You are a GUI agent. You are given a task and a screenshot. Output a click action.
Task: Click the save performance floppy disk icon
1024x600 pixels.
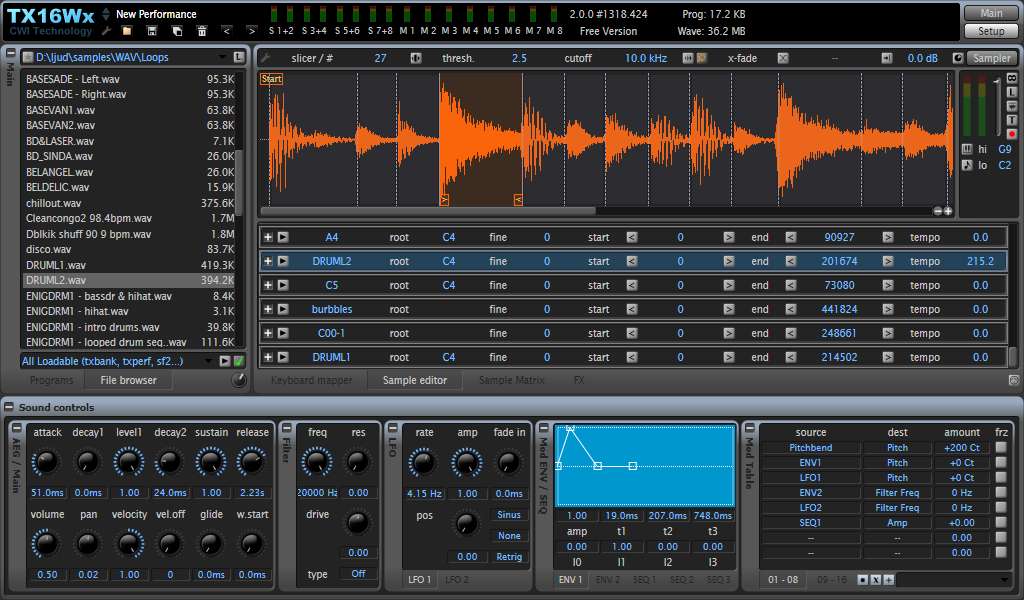(152, 31)
